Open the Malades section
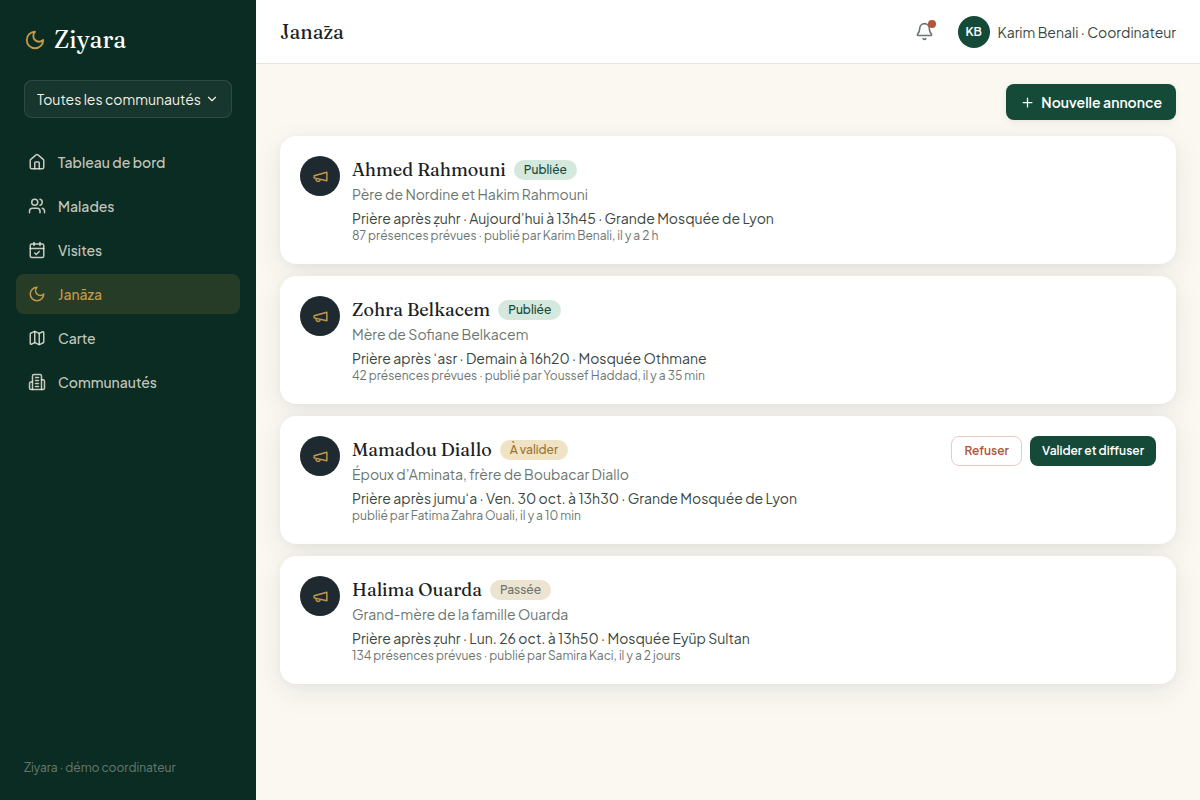The image size is (1200, 800). tap(128, 206)
